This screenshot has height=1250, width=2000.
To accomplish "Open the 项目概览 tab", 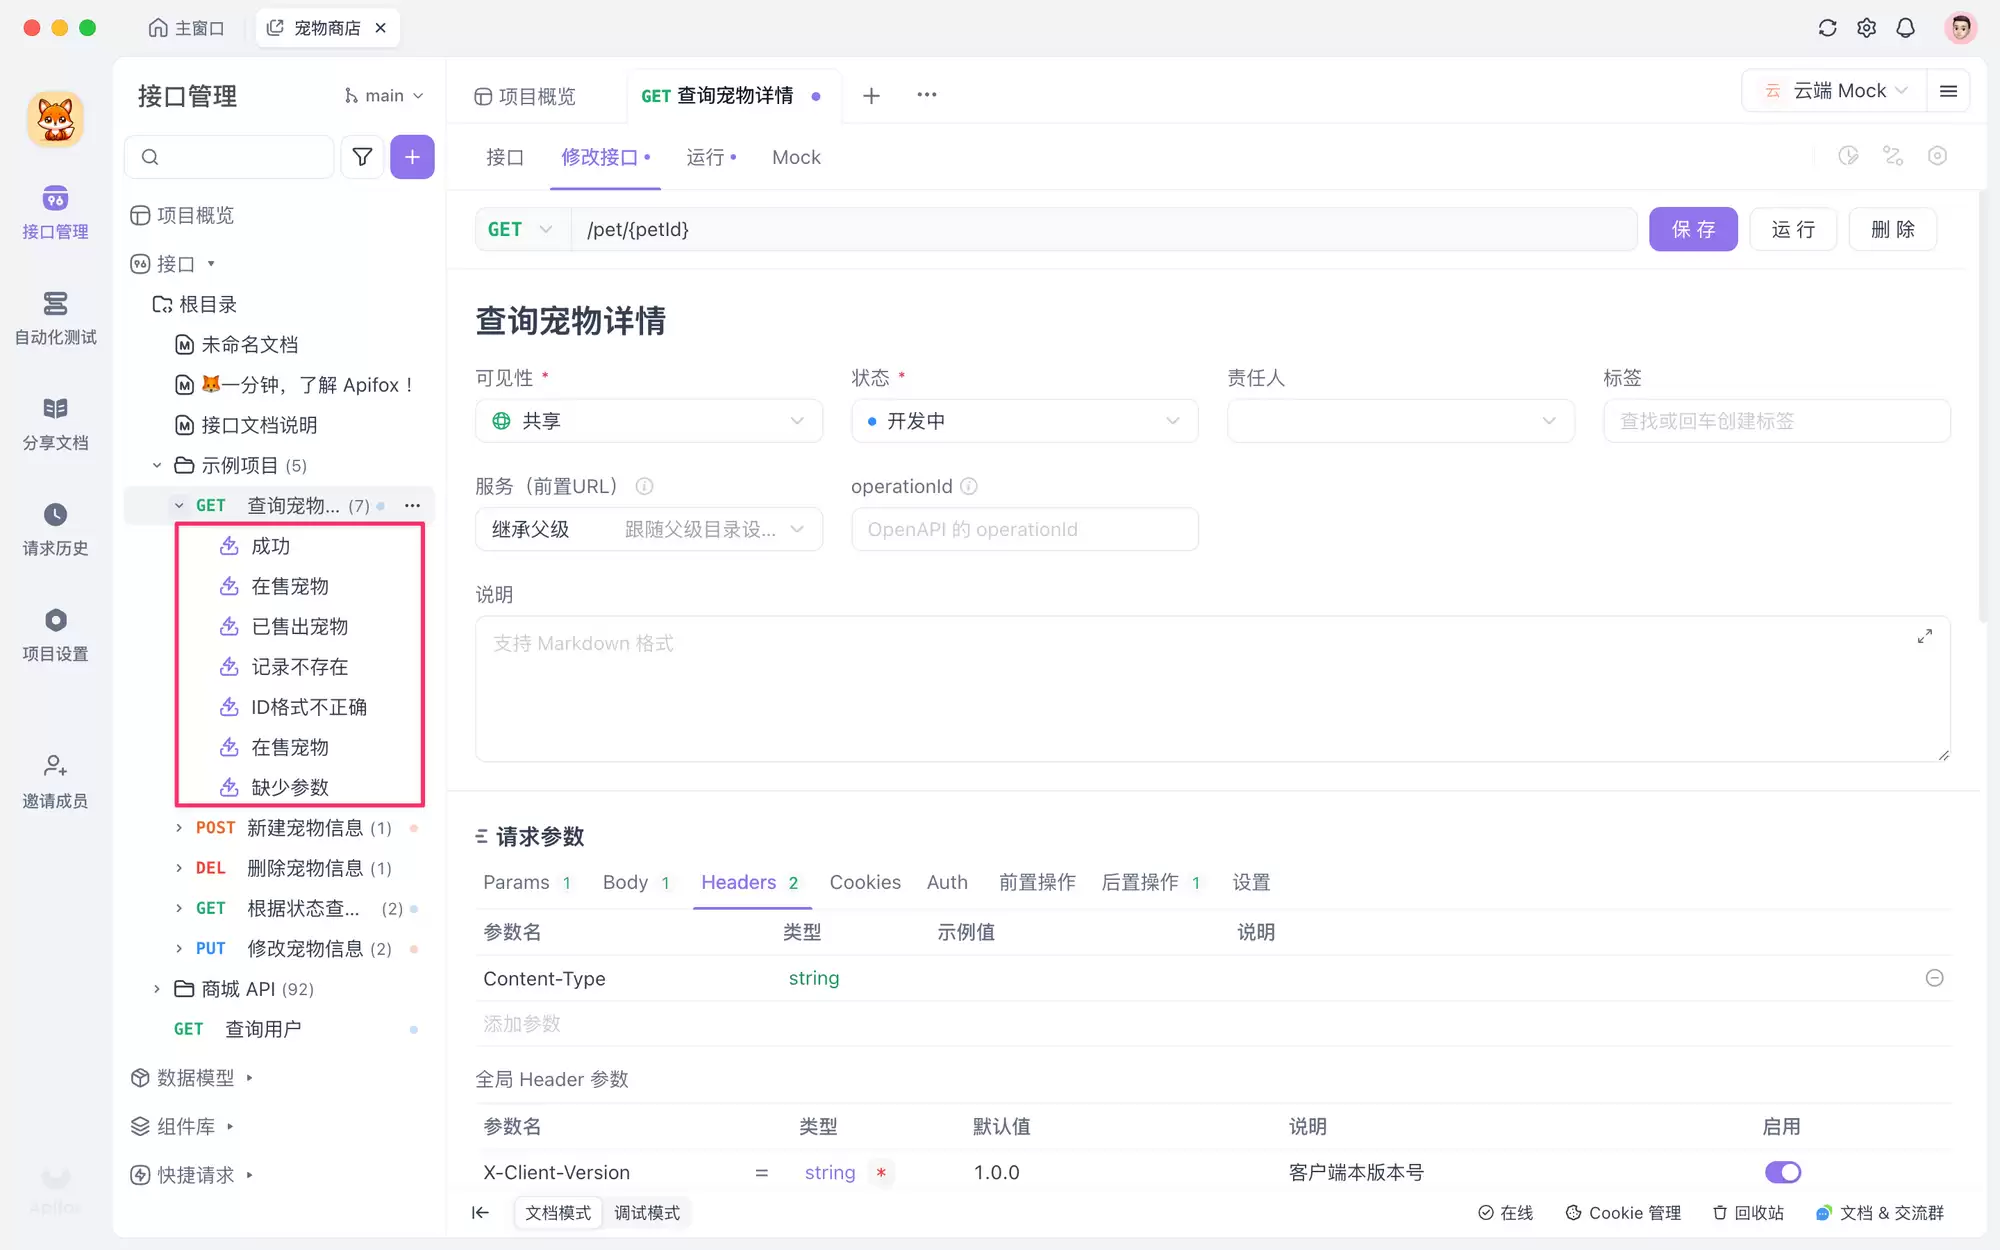I will point(525,96).
